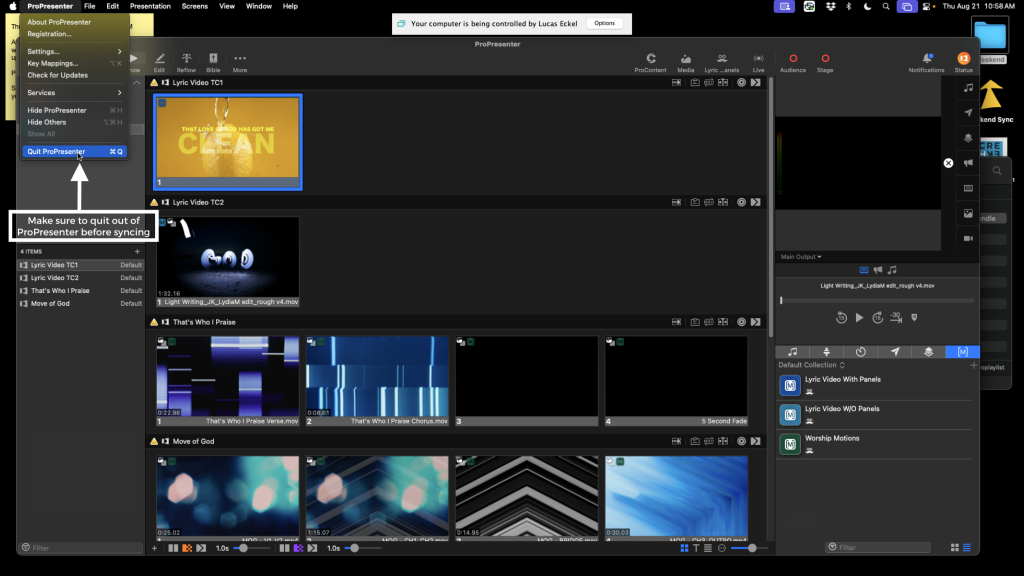Open About ProPresenter menu item
The image size is (1024, 576).
click(59, 22)
